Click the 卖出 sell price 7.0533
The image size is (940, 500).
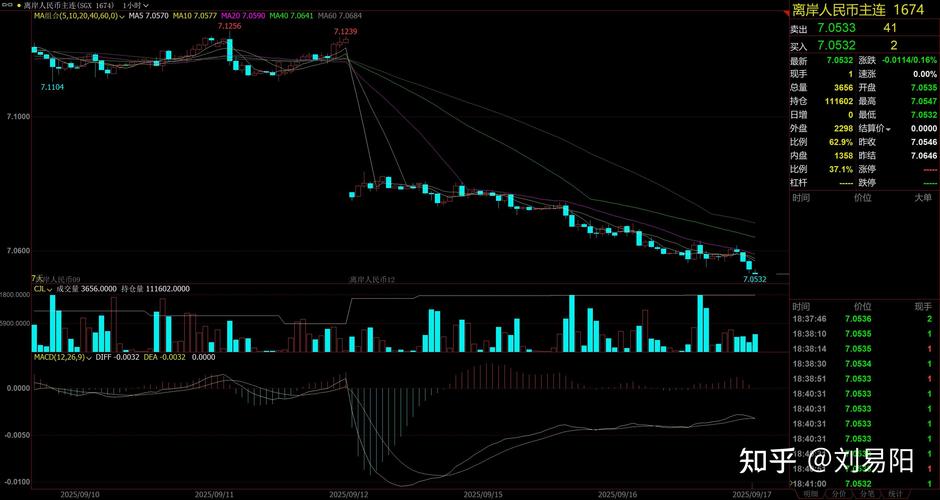point(835,29)
